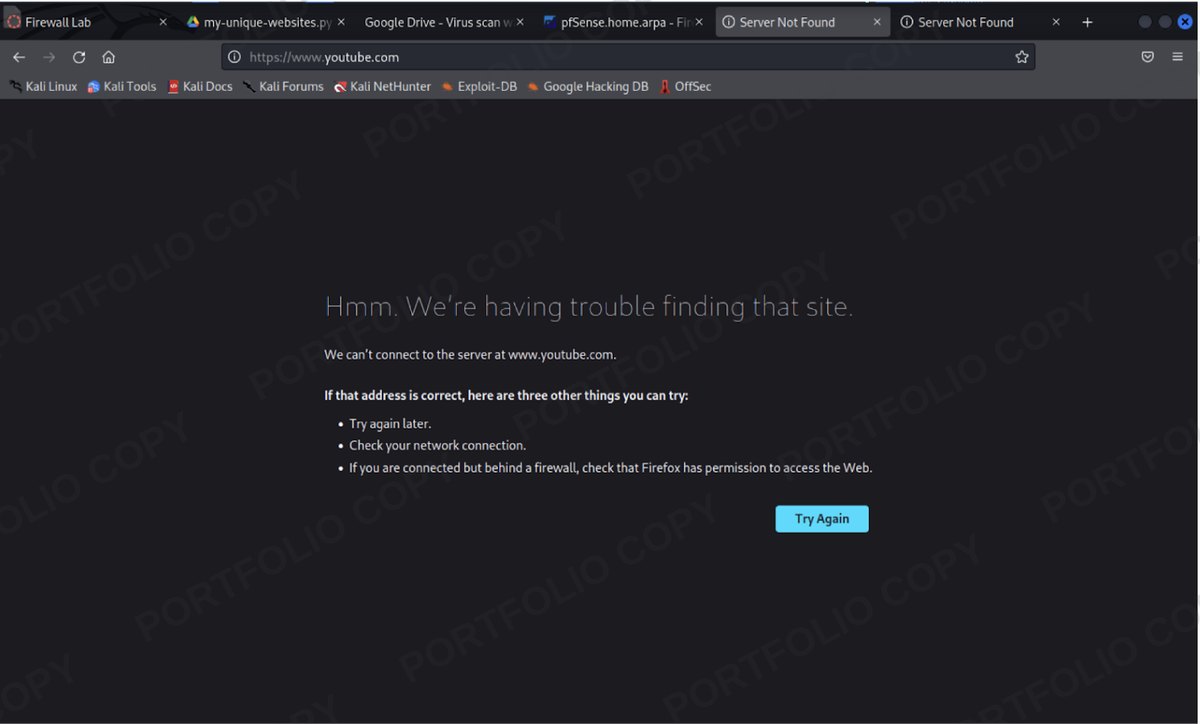
Task: Open the Firefox home page
Action: pos(108,57)
